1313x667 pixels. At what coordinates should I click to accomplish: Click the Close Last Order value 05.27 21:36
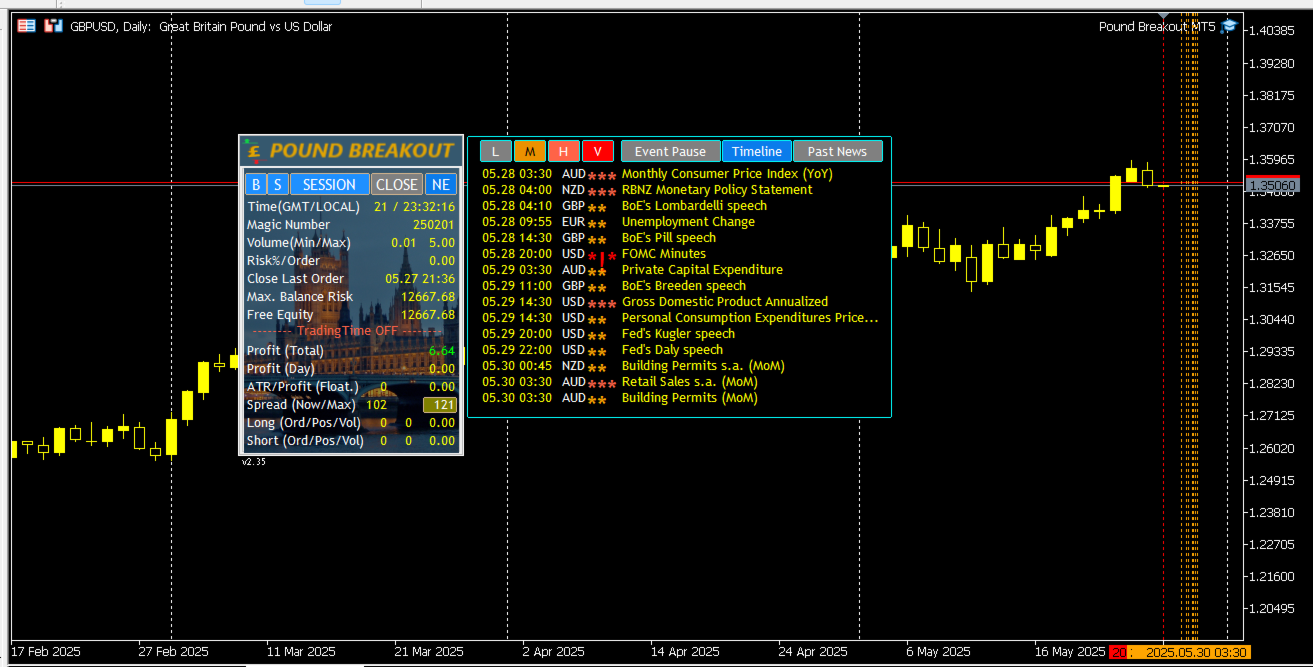click(x=420, y=279)
